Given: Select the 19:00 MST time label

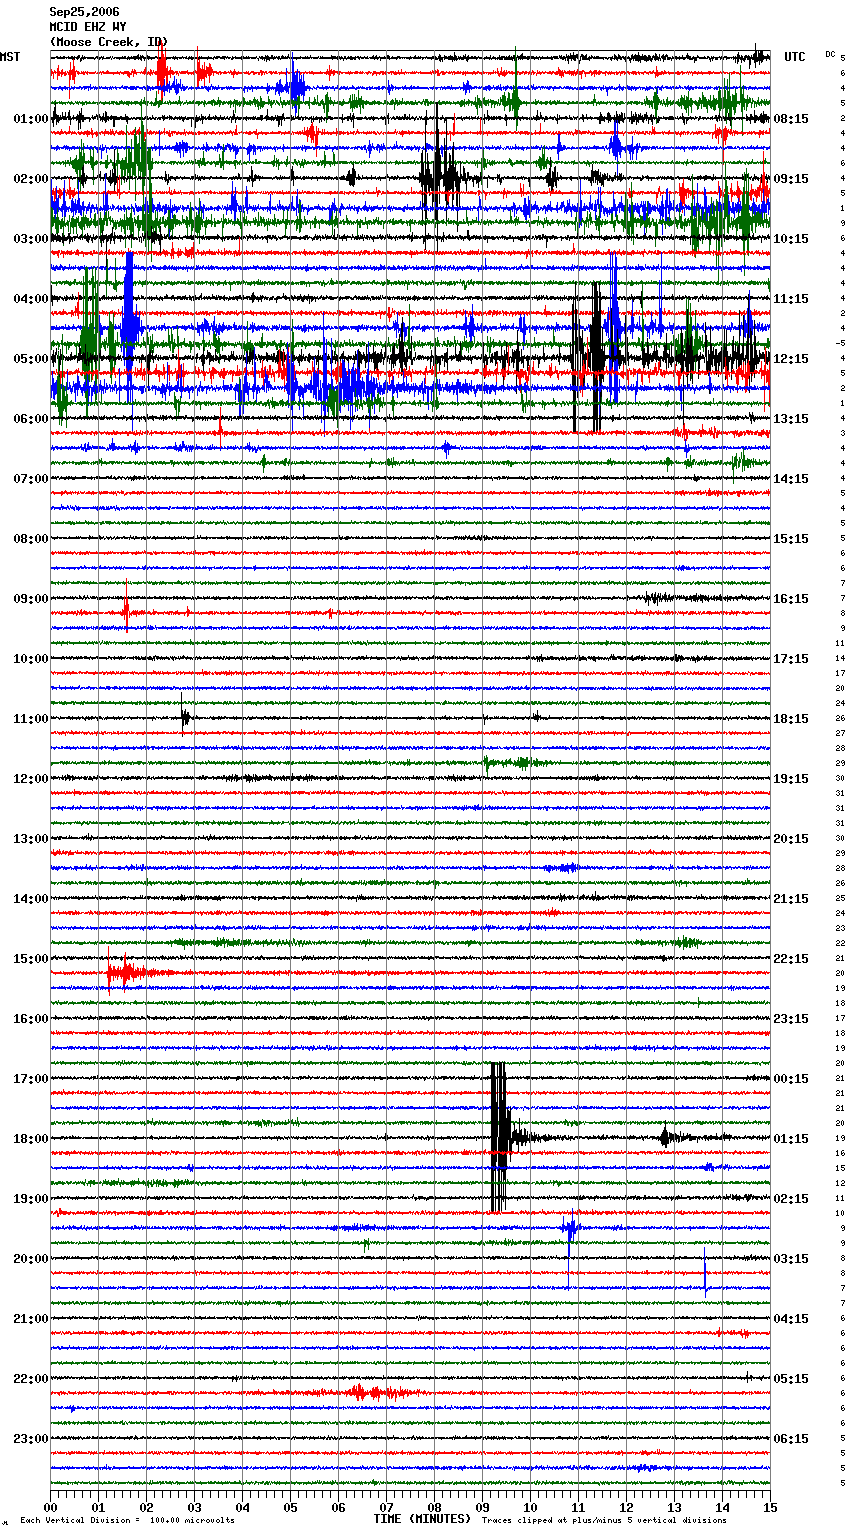Looking at the screenshot, I should (x=30, y=1199).
